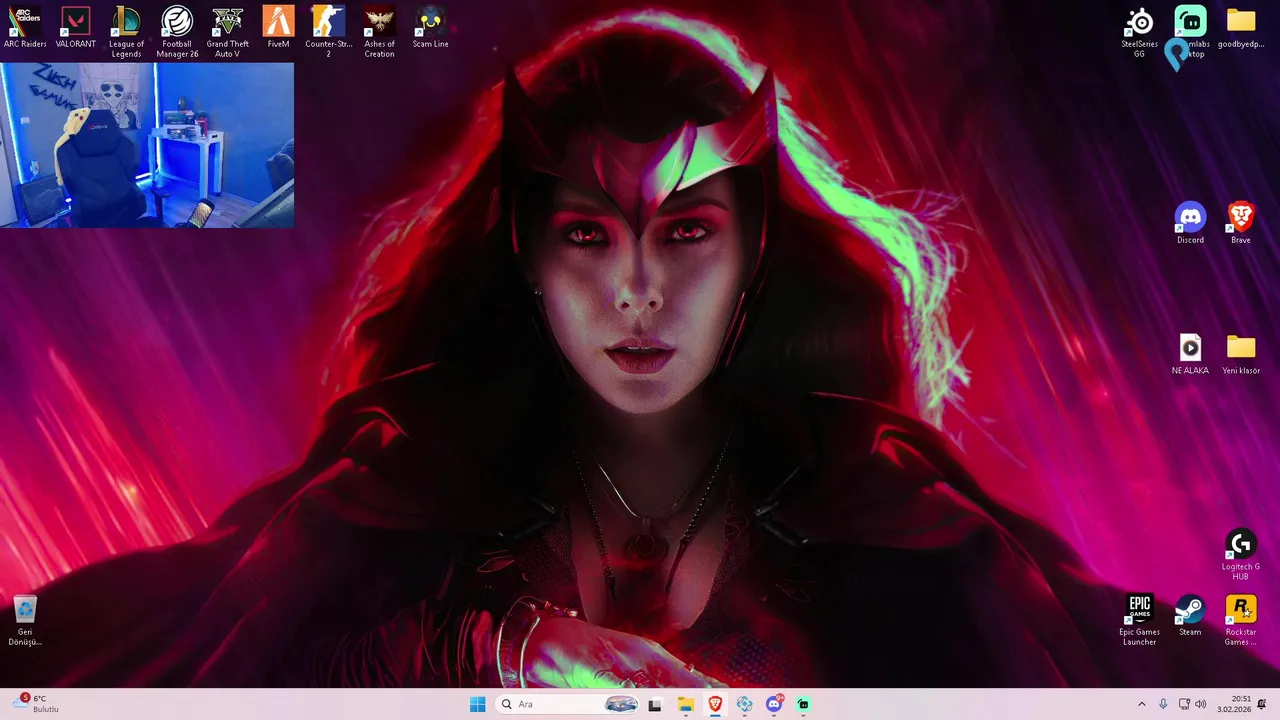Select the Epic Games Launcher icon
1280x720 pixels.
(1139, 620)
